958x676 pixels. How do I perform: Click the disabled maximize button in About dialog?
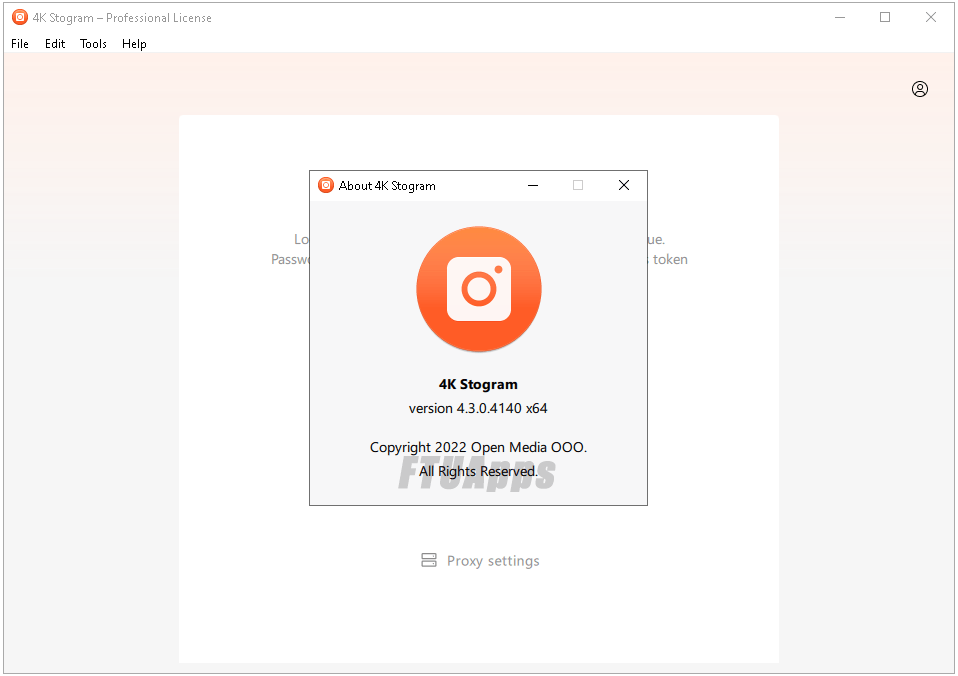click(577, 185)
